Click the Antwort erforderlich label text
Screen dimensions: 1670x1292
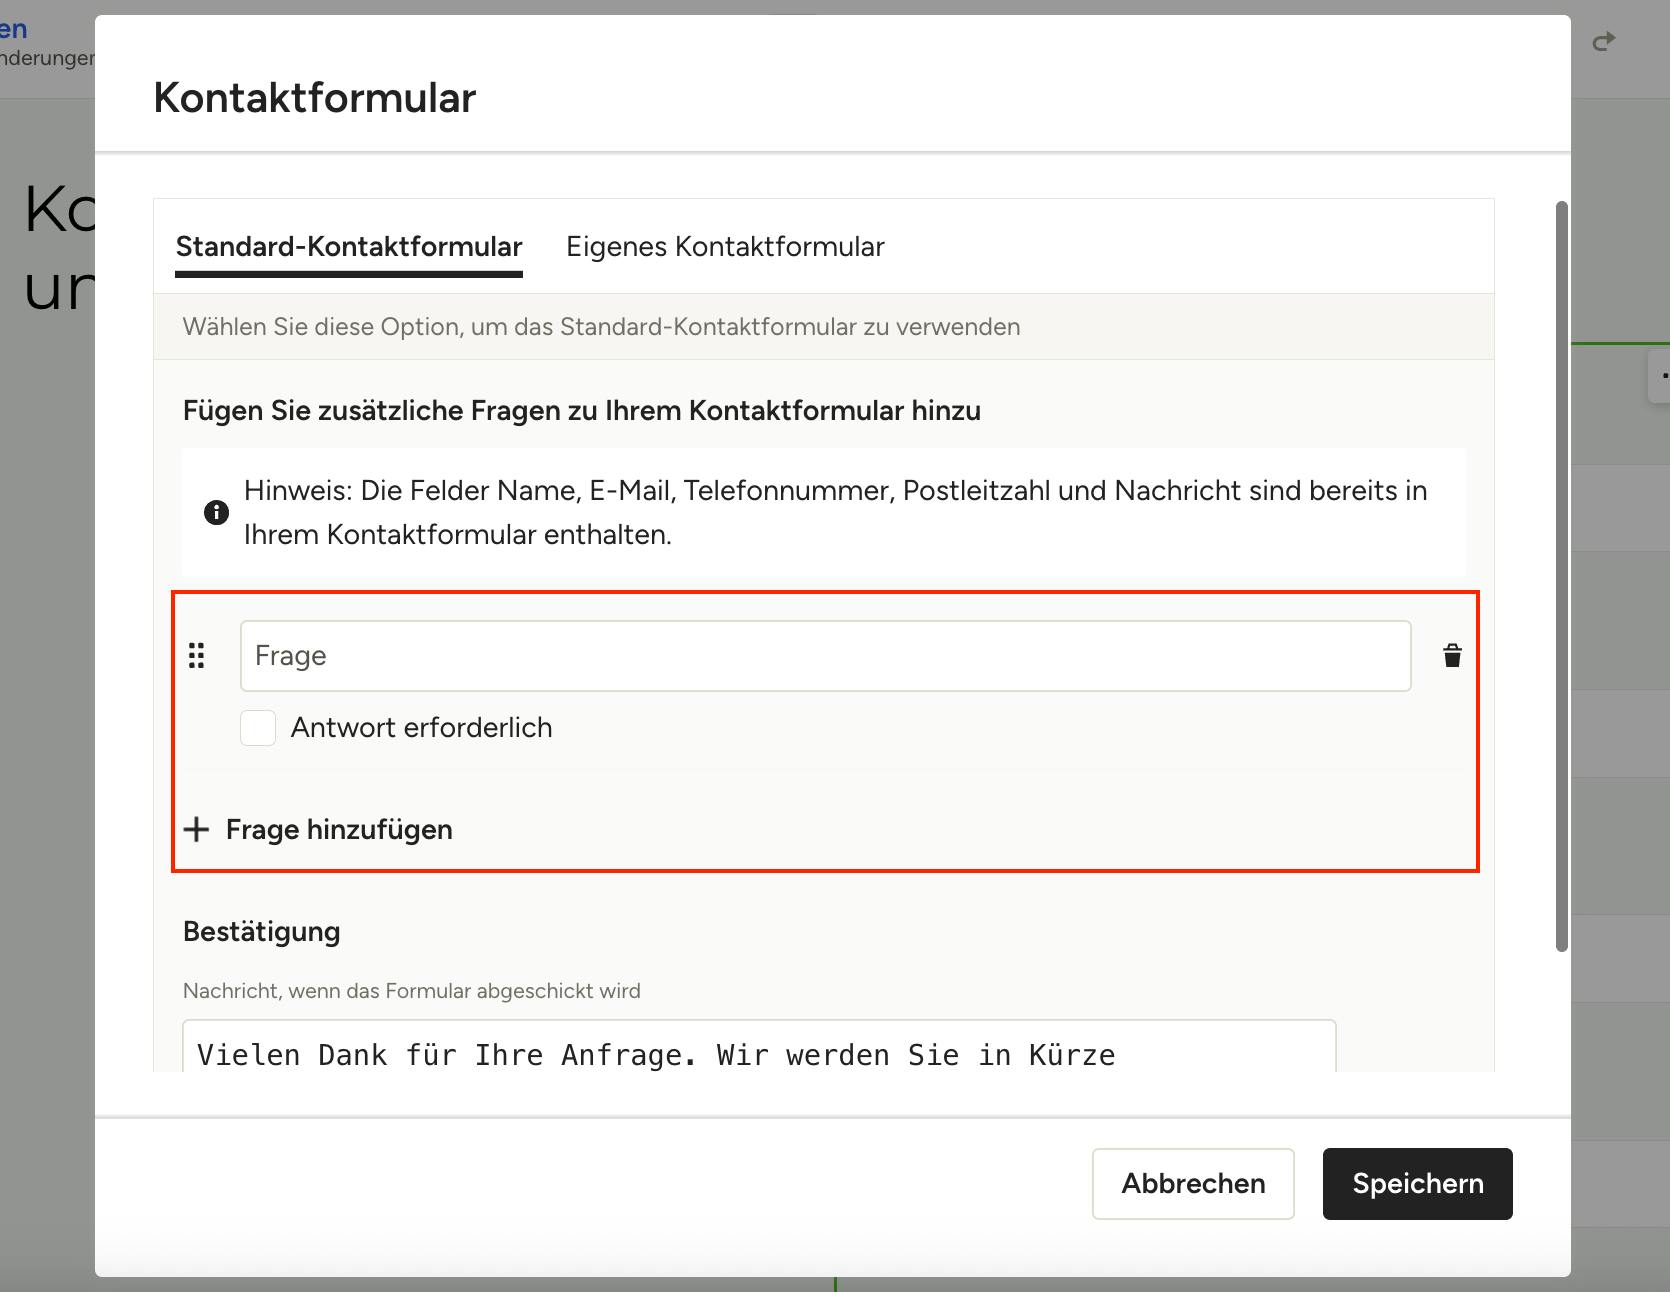point(421,728)
